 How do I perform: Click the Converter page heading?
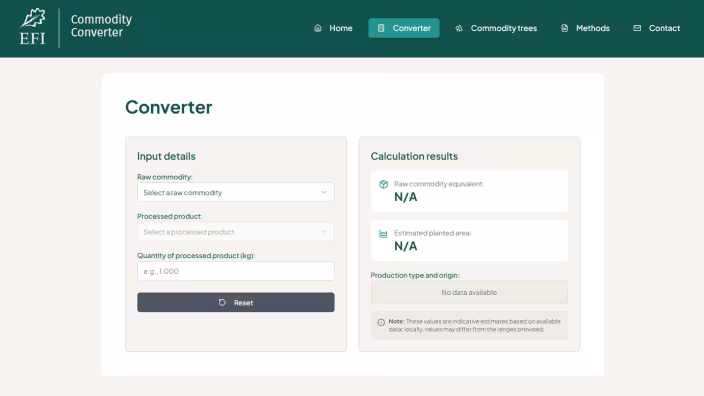point(169,107)
